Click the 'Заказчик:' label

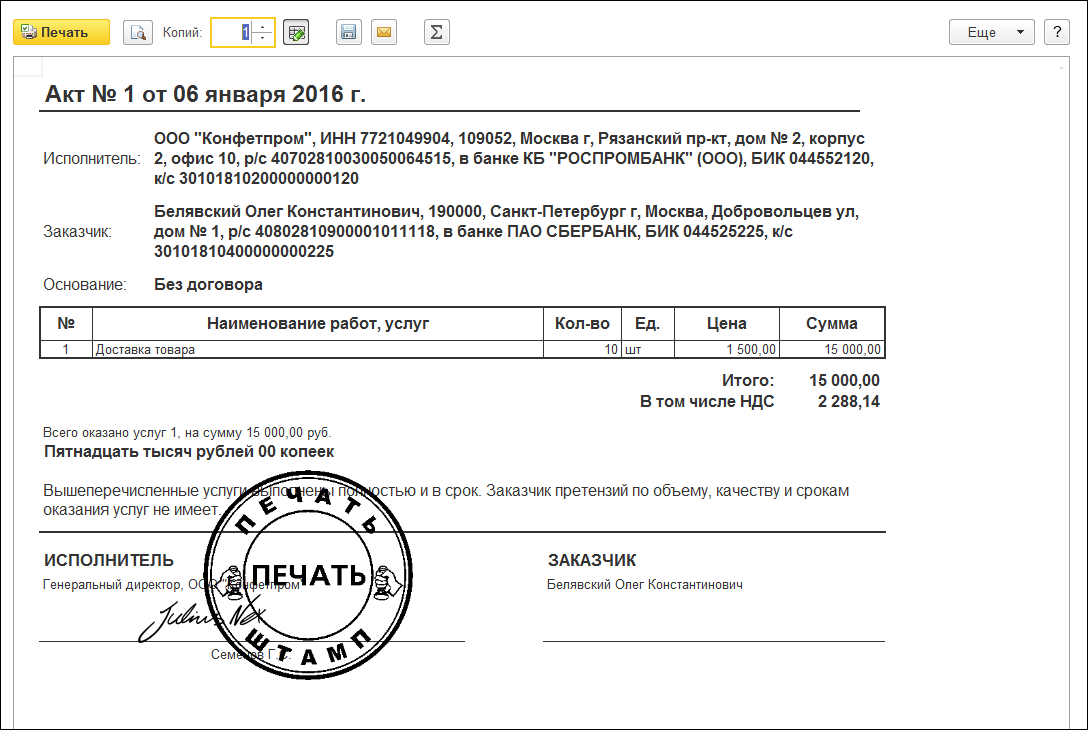click(77, 232)
